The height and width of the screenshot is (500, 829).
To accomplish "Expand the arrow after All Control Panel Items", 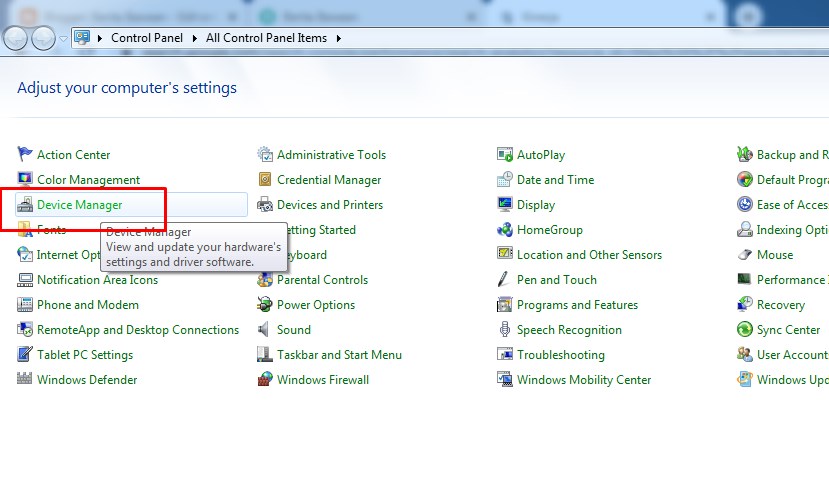I will (338, 38).
